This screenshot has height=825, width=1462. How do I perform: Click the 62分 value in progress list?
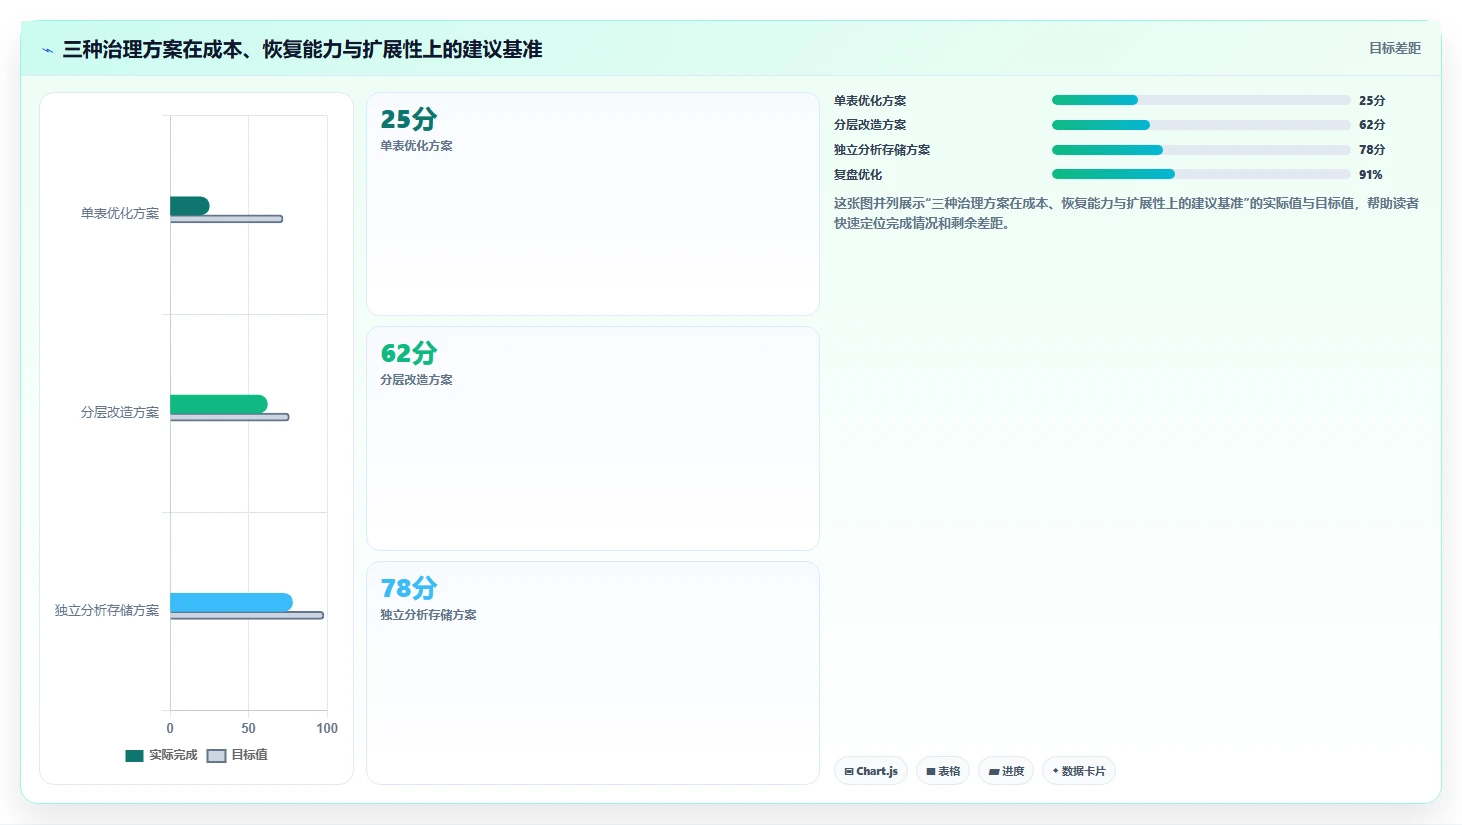(1372, 125)
